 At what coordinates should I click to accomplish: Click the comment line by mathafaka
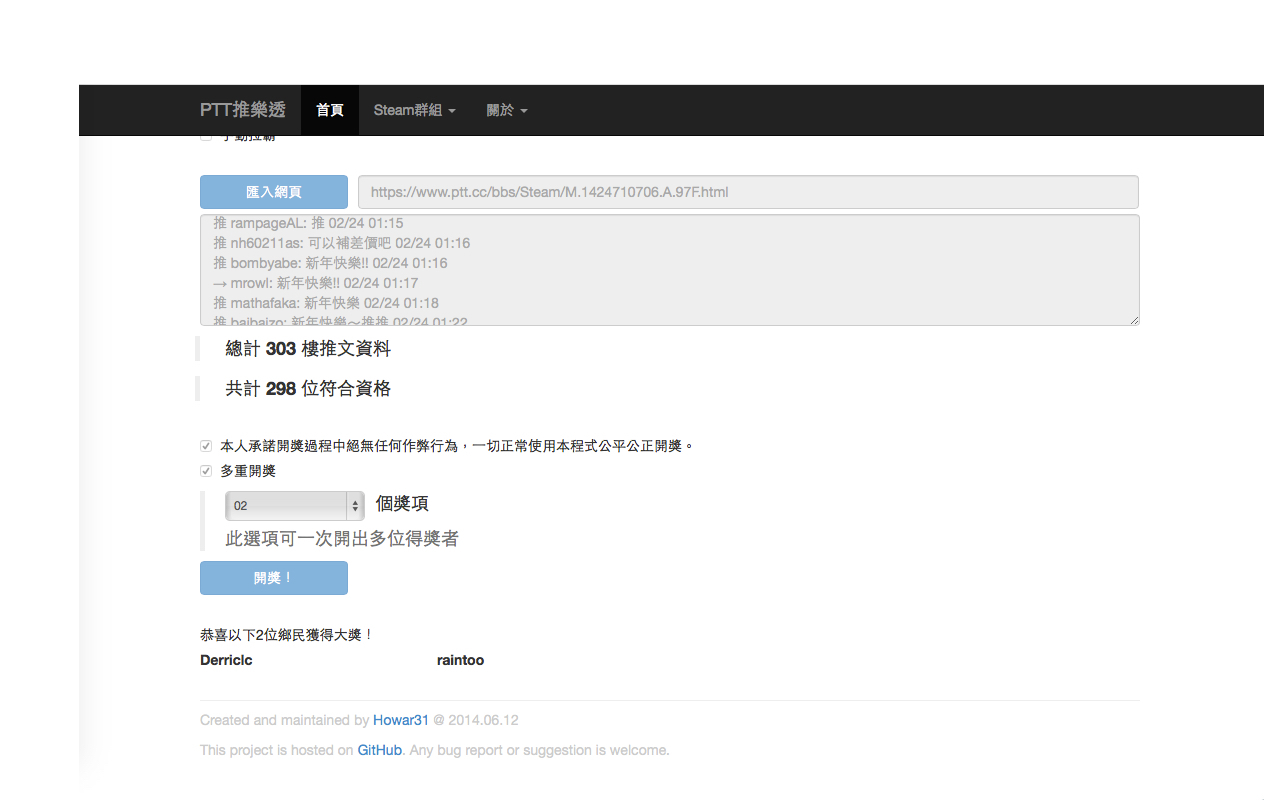(326, 303)
